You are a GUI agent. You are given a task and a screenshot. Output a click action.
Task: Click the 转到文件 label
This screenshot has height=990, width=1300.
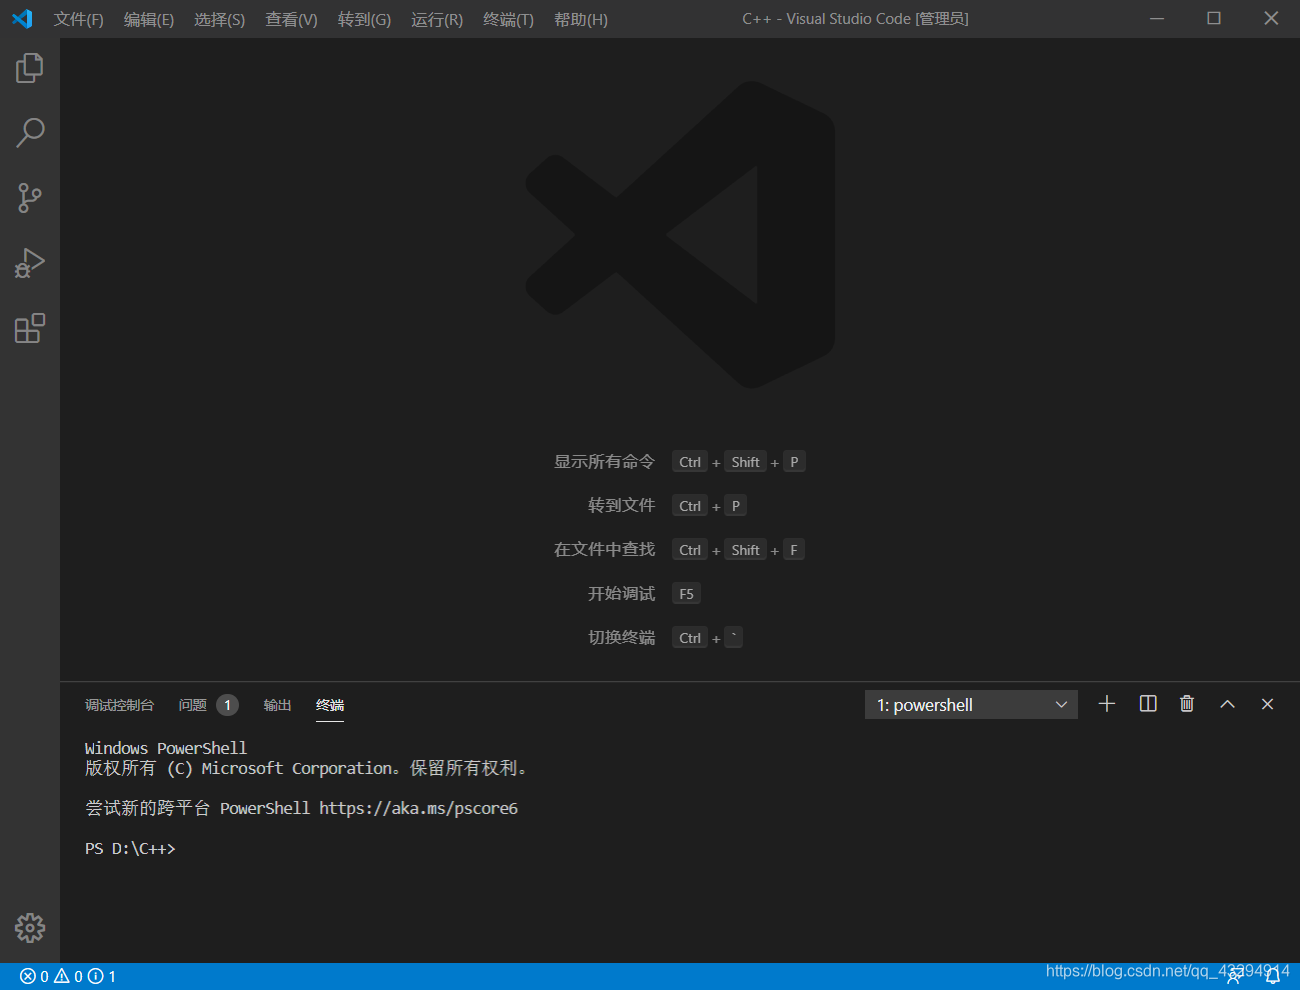click(621, 506)
